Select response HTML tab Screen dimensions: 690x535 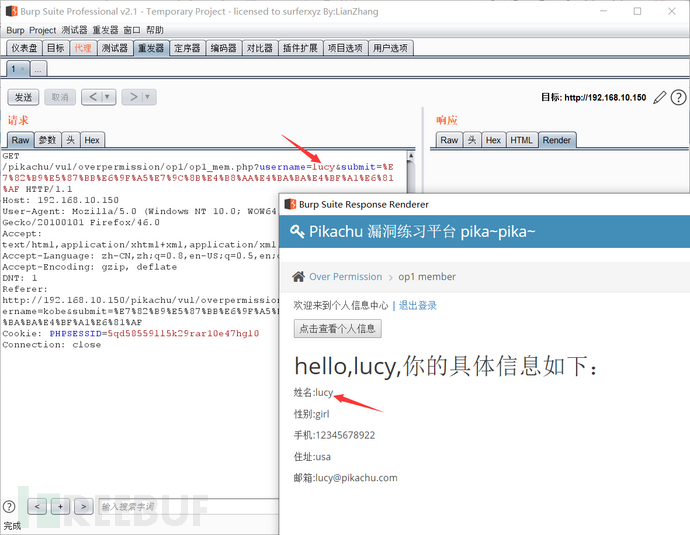click(x=522, y=140)
